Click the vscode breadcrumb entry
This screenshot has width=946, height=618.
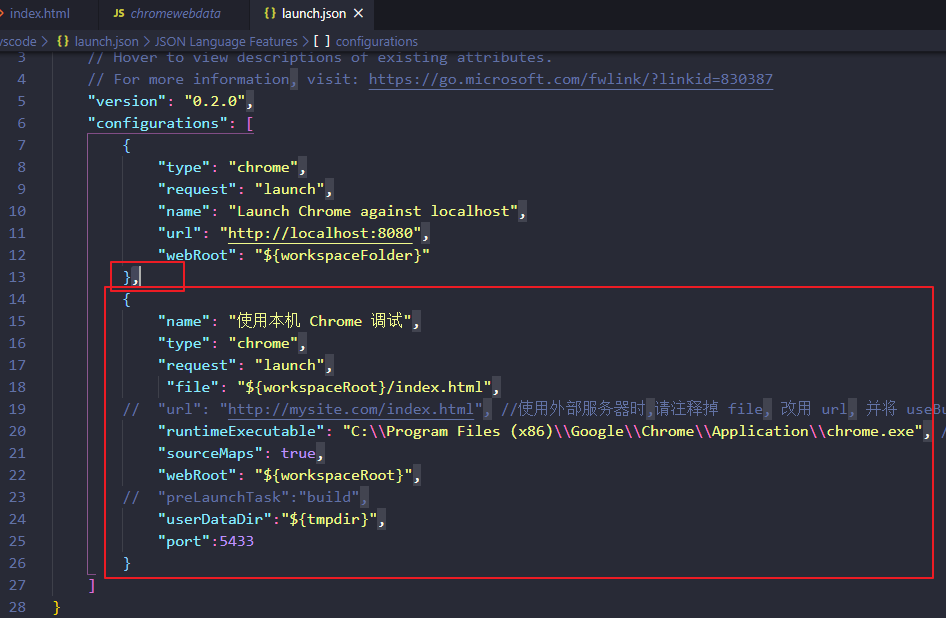[x=18, y=41]
